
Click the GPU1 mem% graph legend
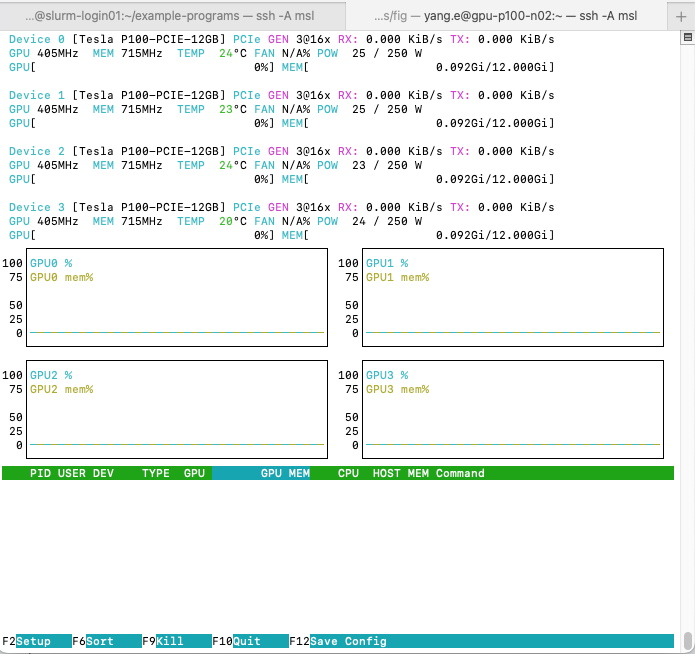tap(398, 278)
